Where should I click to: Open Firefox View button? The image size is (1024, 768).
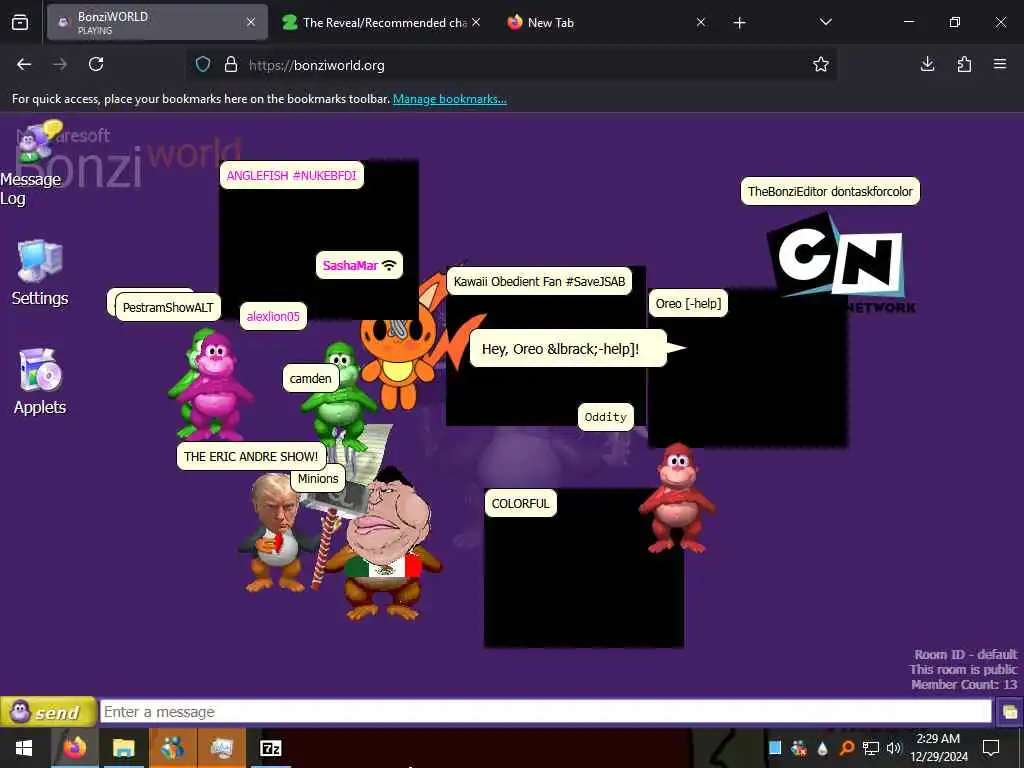pos(20,22)
